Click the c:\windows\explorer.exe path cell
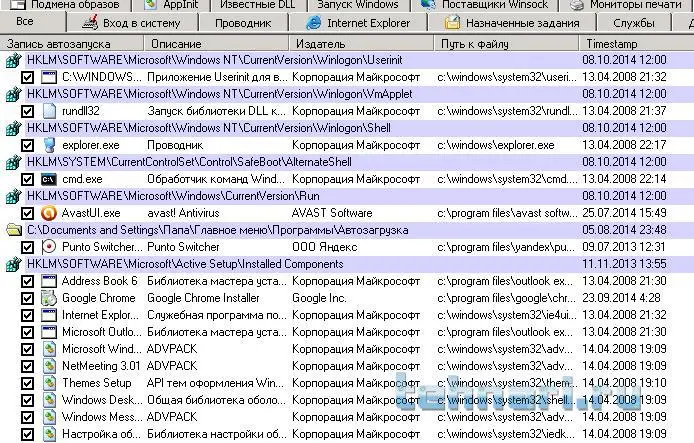This screenshot has width=694, height=443. point(496,145)
